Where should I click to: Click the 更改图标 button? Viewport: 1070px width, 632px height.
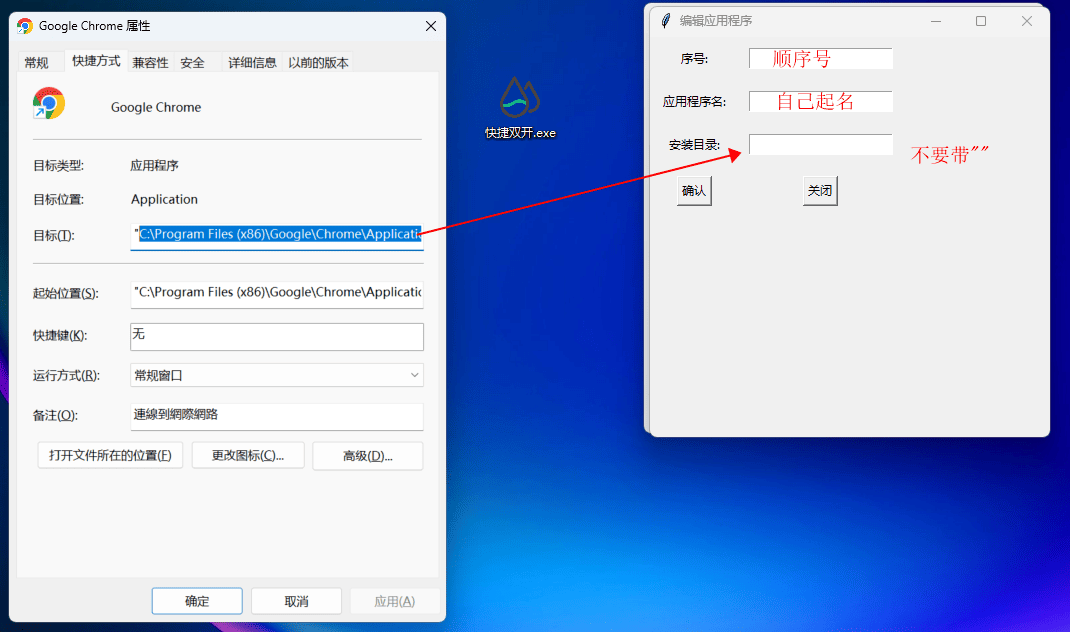pos(248,456)
